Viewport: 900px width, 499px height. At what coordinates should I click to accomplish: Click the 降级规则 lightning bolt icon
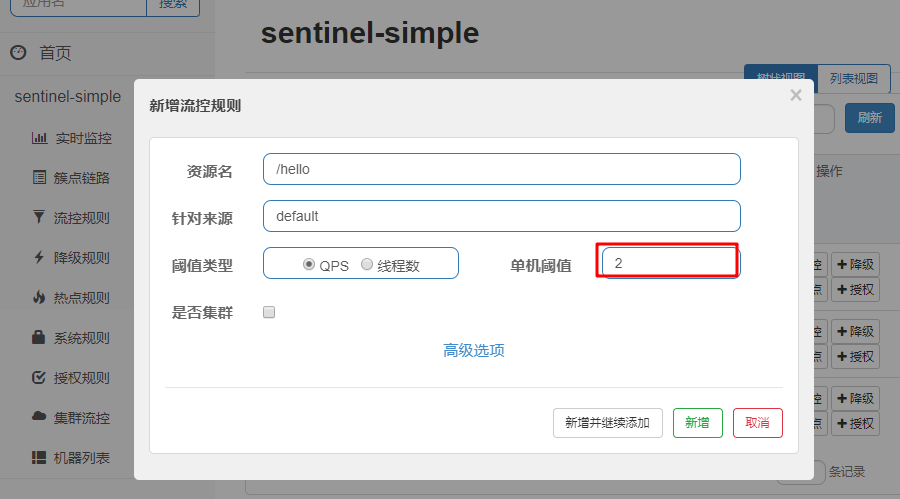[40, 258]
